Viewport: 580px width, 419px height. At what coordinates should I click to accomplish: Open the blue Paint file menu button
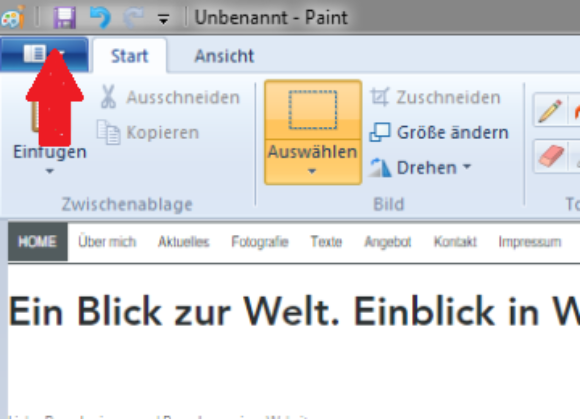[x=44, y=54]
